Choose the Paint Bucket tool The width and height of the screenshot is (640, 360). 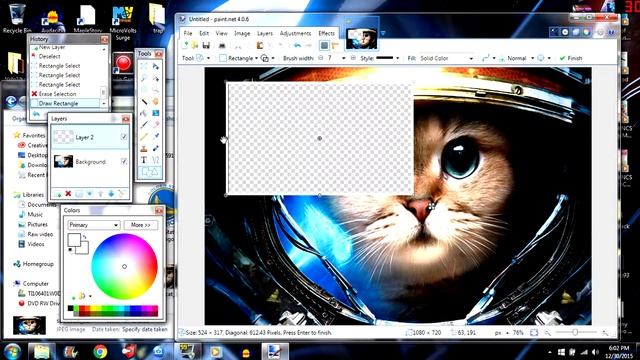click(x=144, y=113)
